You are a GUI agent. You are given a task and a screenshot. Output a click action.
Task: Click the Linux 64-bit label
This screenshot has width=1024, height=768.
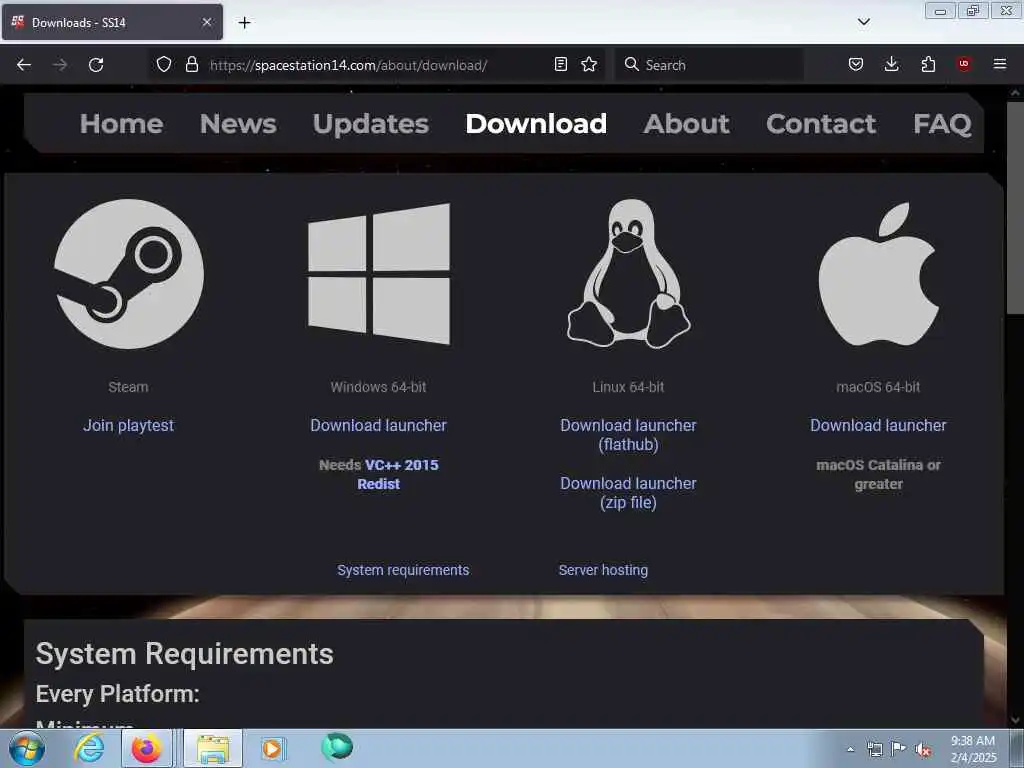(x=628, y=387)
